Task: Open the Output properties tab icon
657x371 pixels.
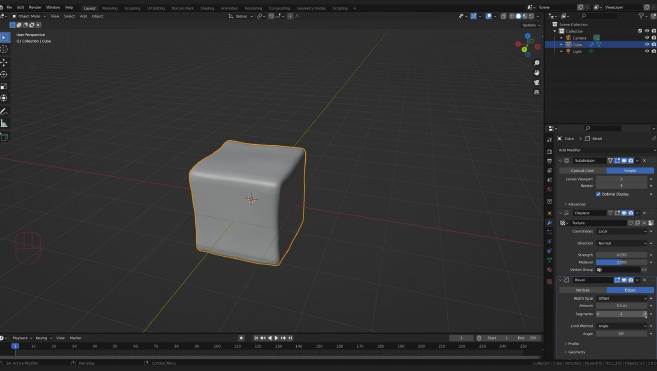Action: tap(549, 161)
